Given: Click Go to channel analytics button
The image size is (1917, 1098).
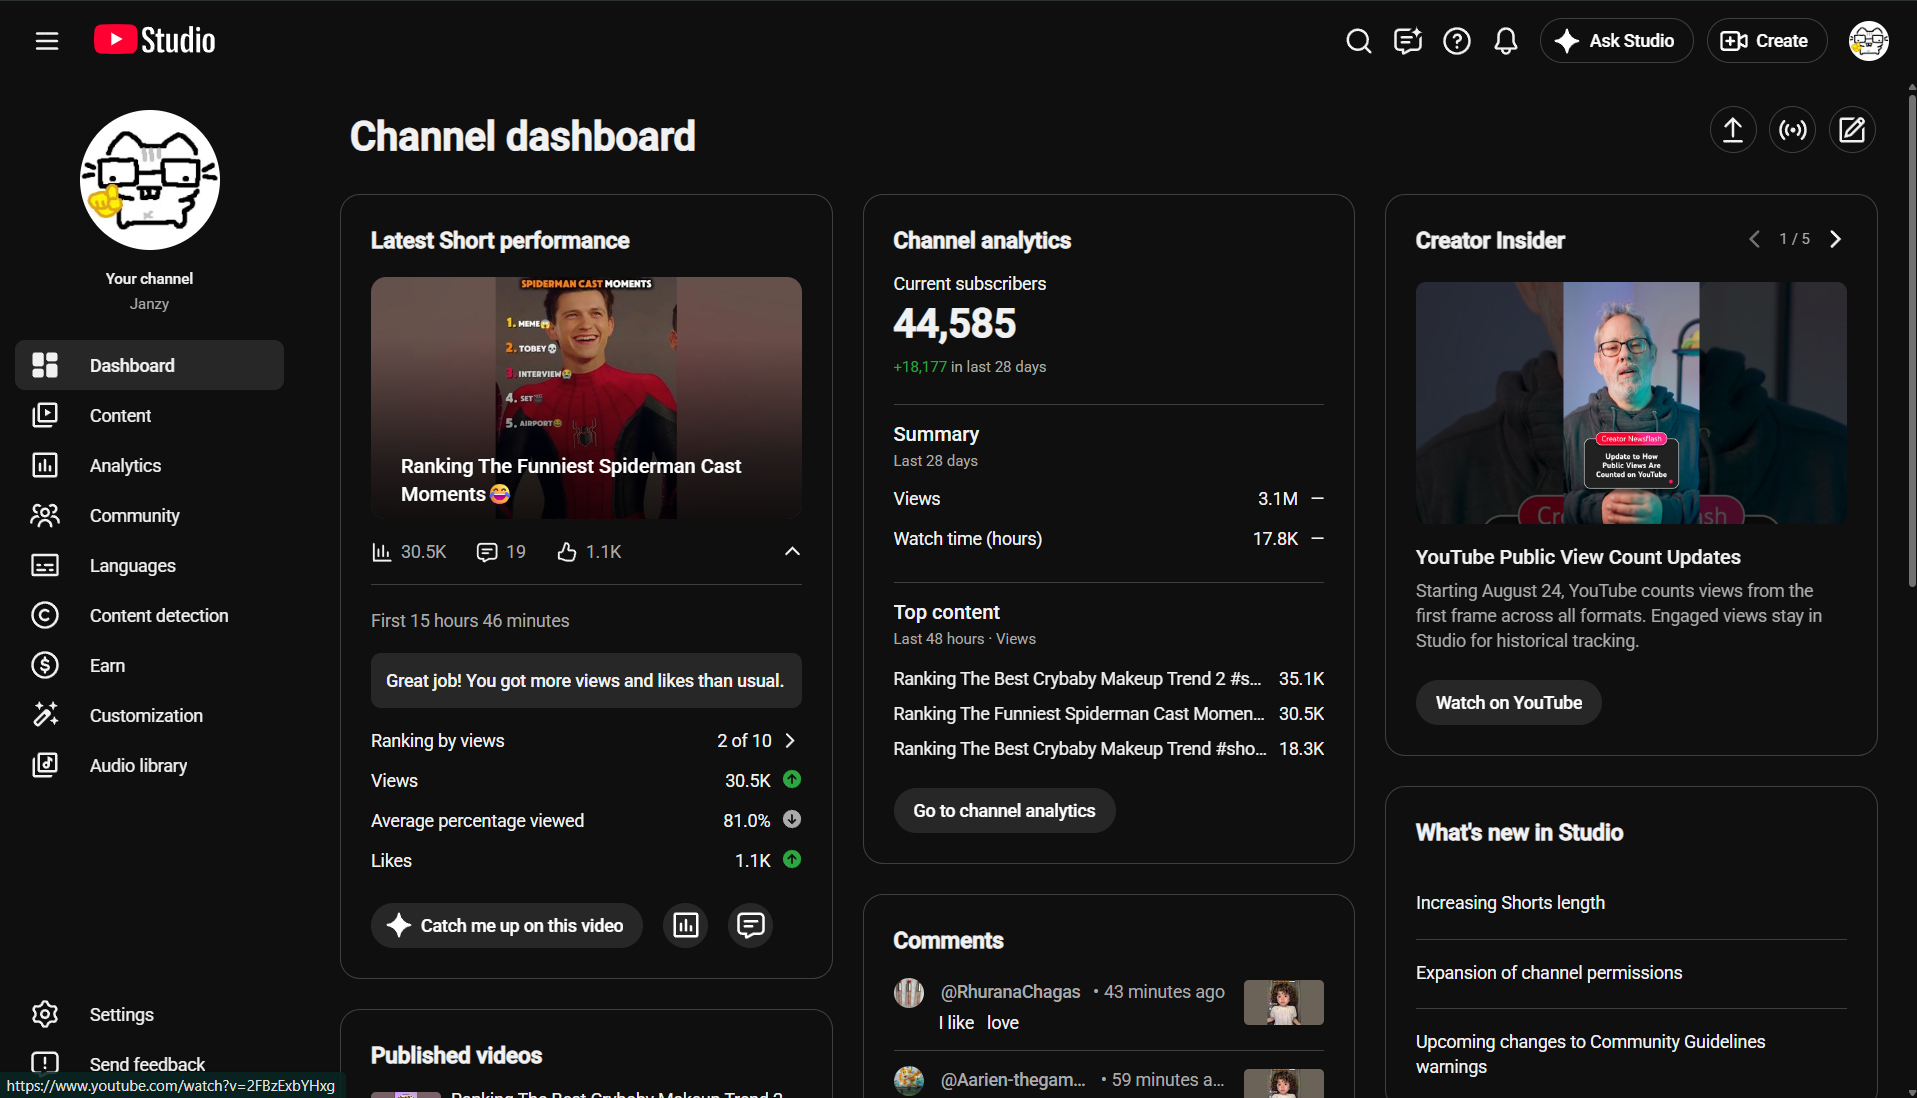Looking at the screenshot, I should 1004,811.
